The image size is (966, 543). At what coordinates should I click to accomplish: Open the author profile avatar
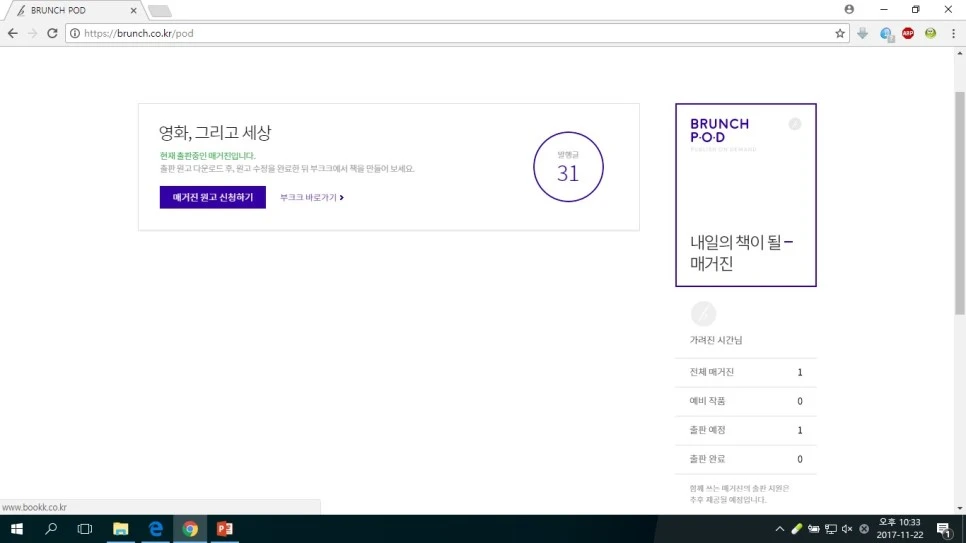[703, 314]
